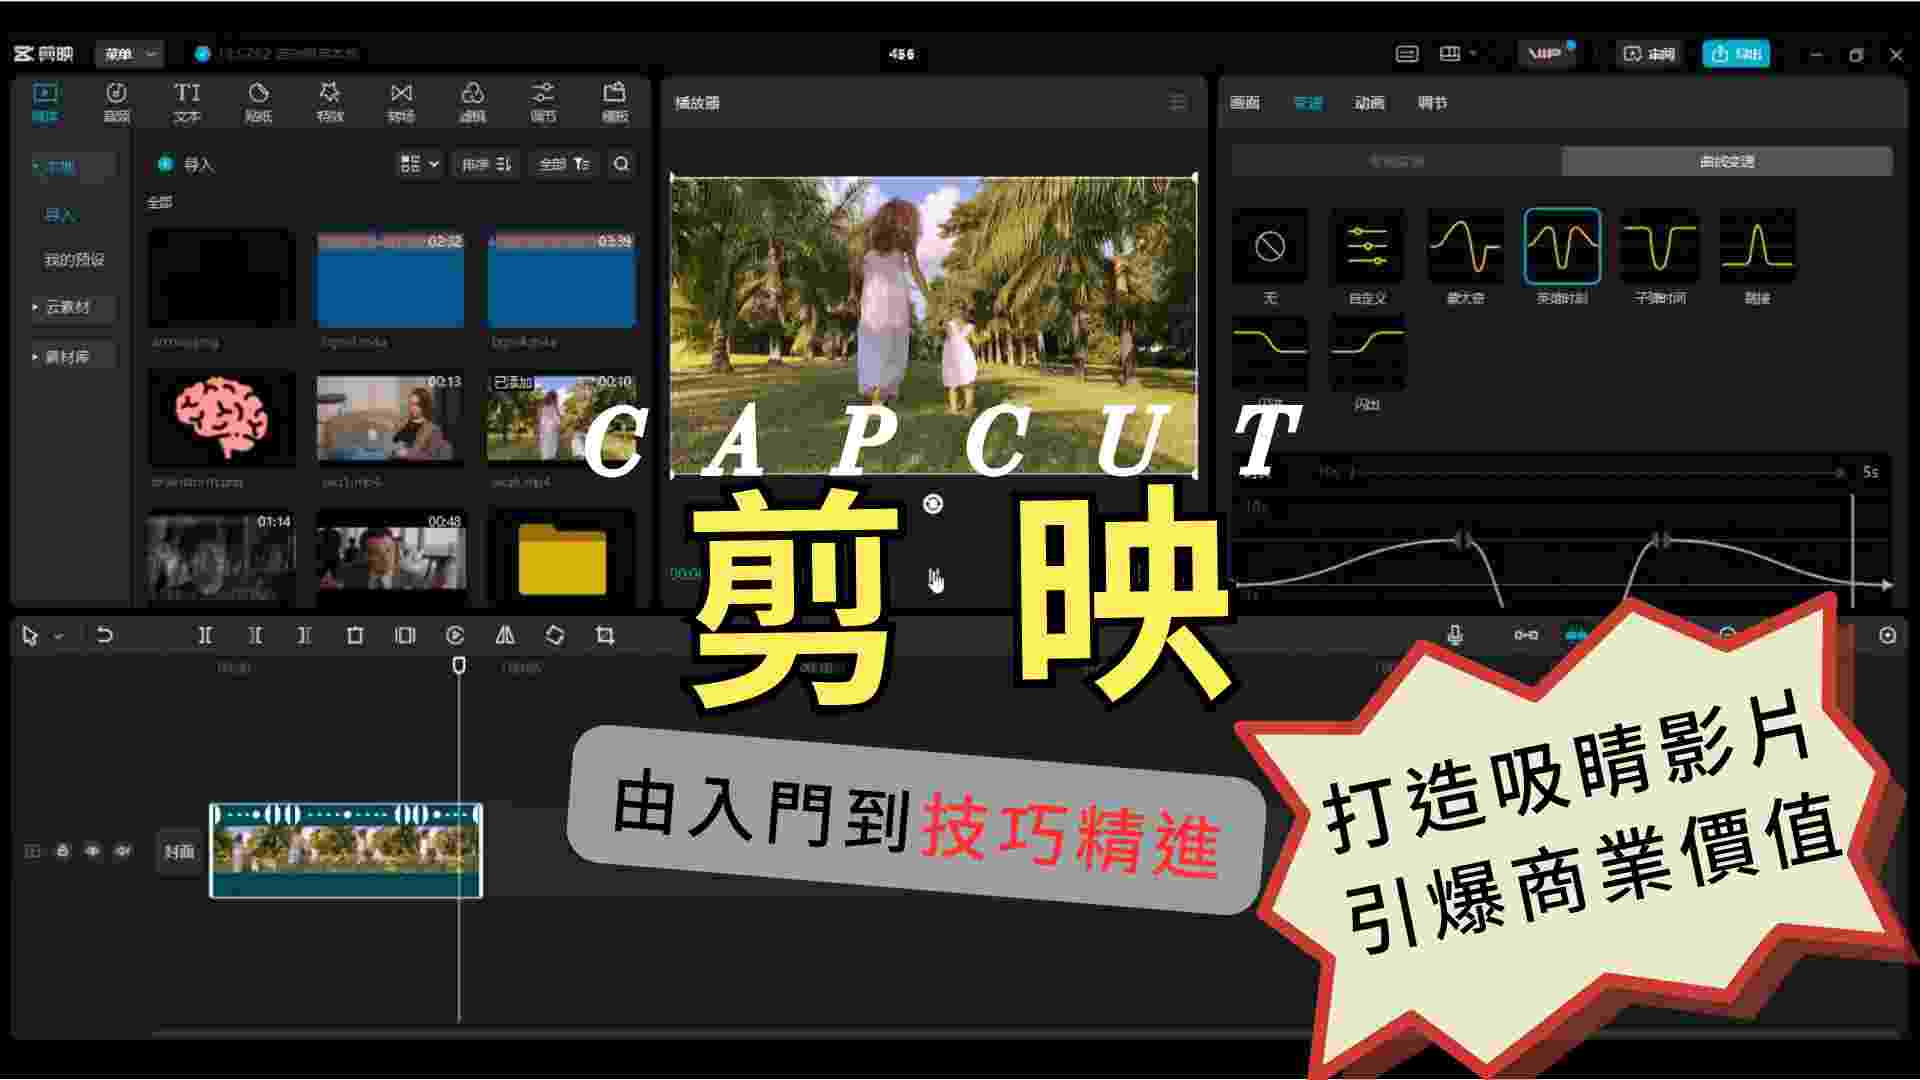1920x1080 pixels.
Task: Search media with the magnifier icon
Action: (x=621, y=164)
